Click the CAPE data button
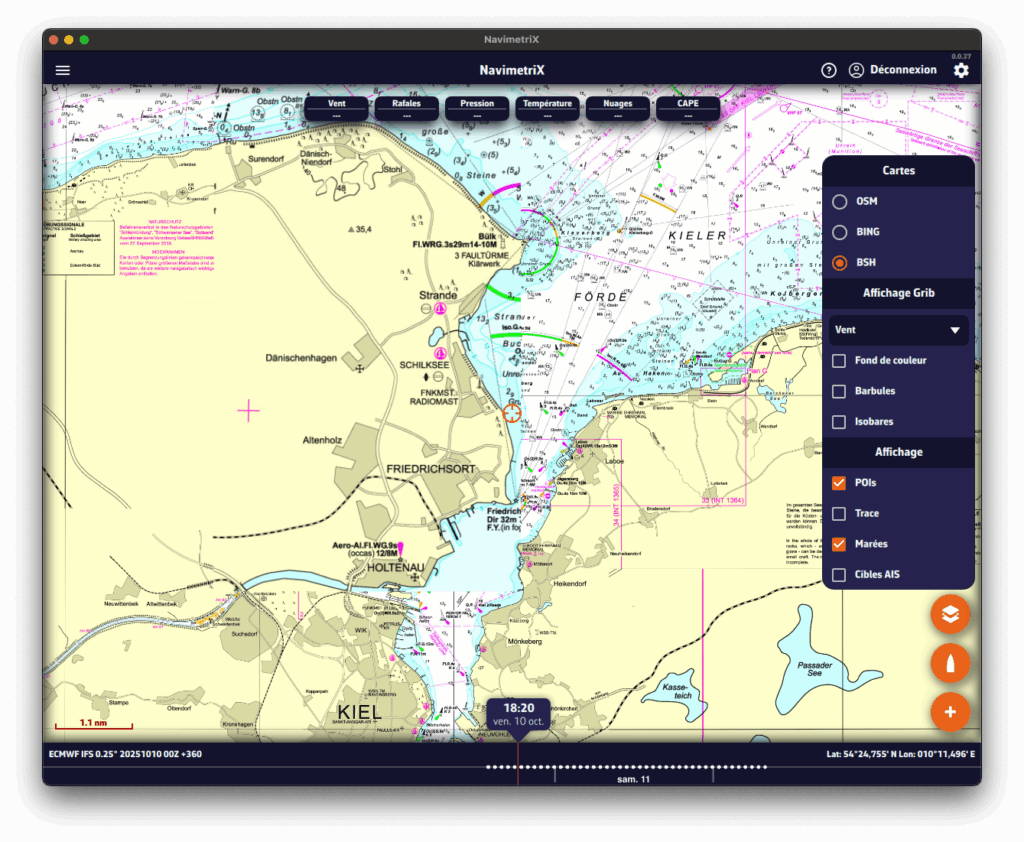This screenshot has height=842, width=1024. pos(688,108)
